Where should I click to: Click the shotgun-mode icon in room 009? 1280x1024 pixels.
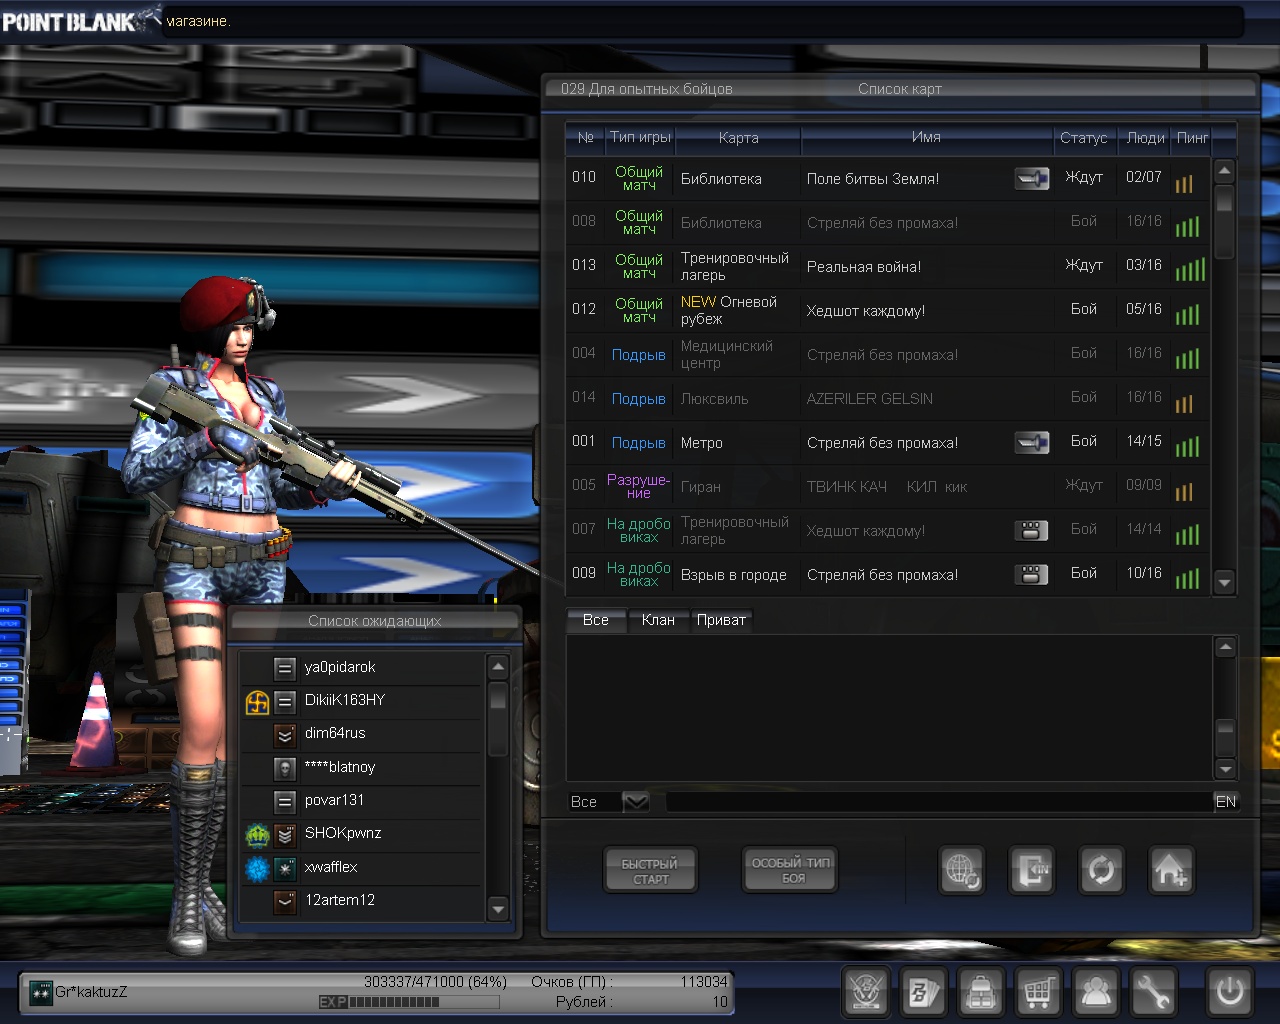(1031, 574)
